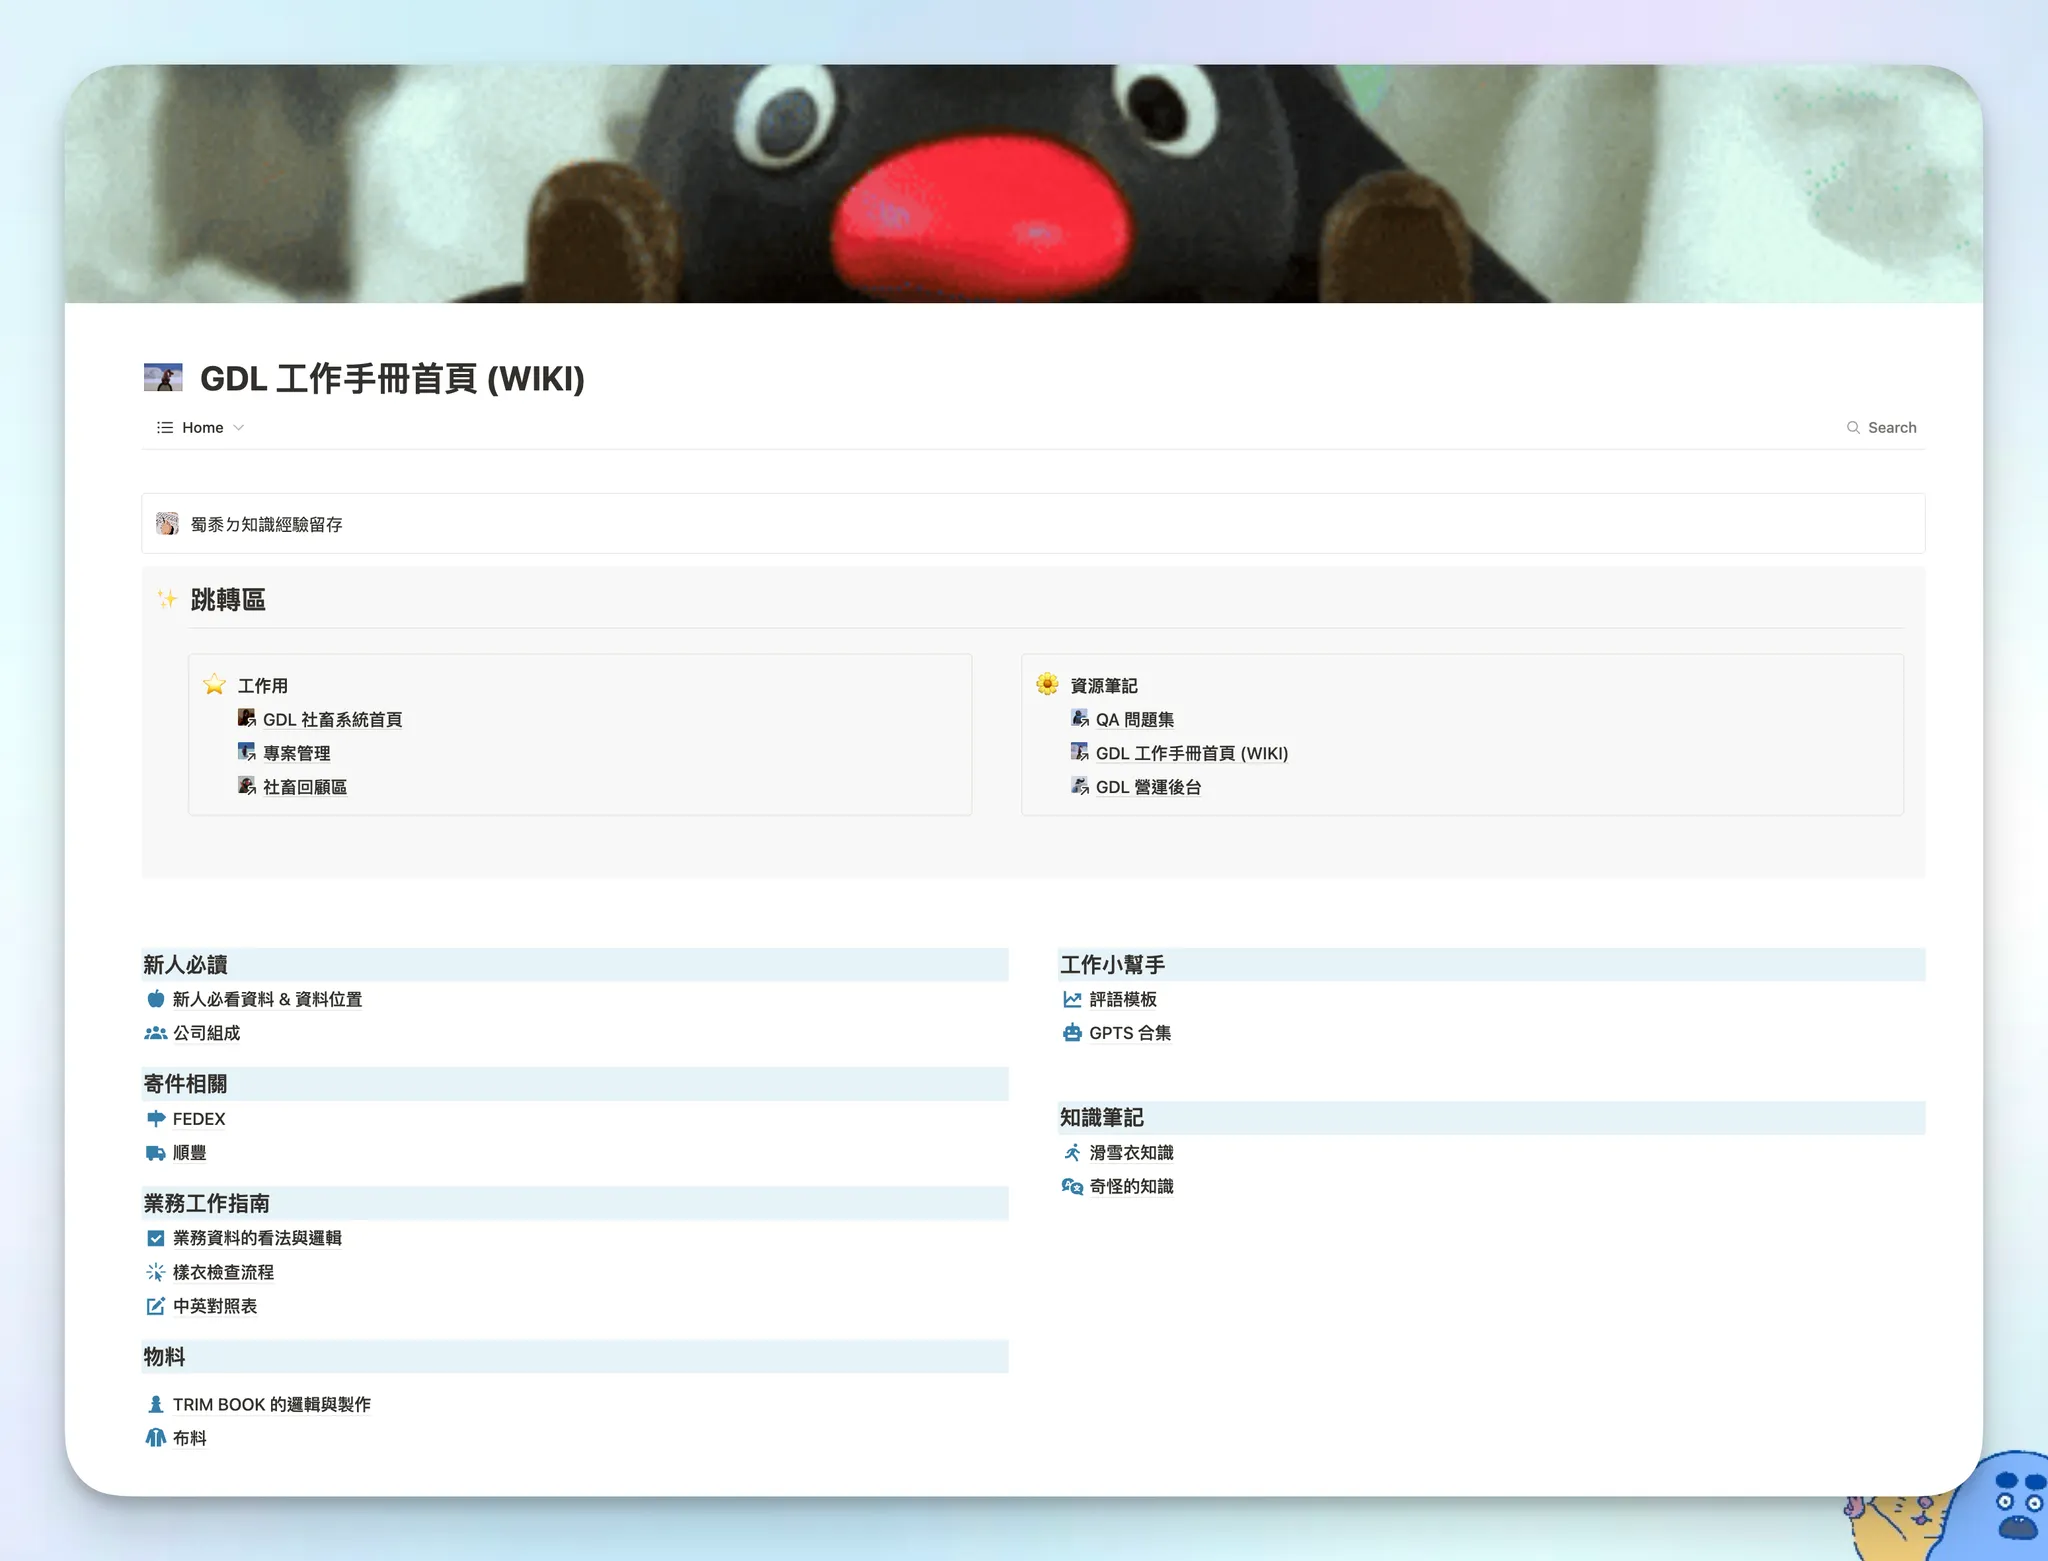Open 奇怪的知識 page

click(1131, 1187)
